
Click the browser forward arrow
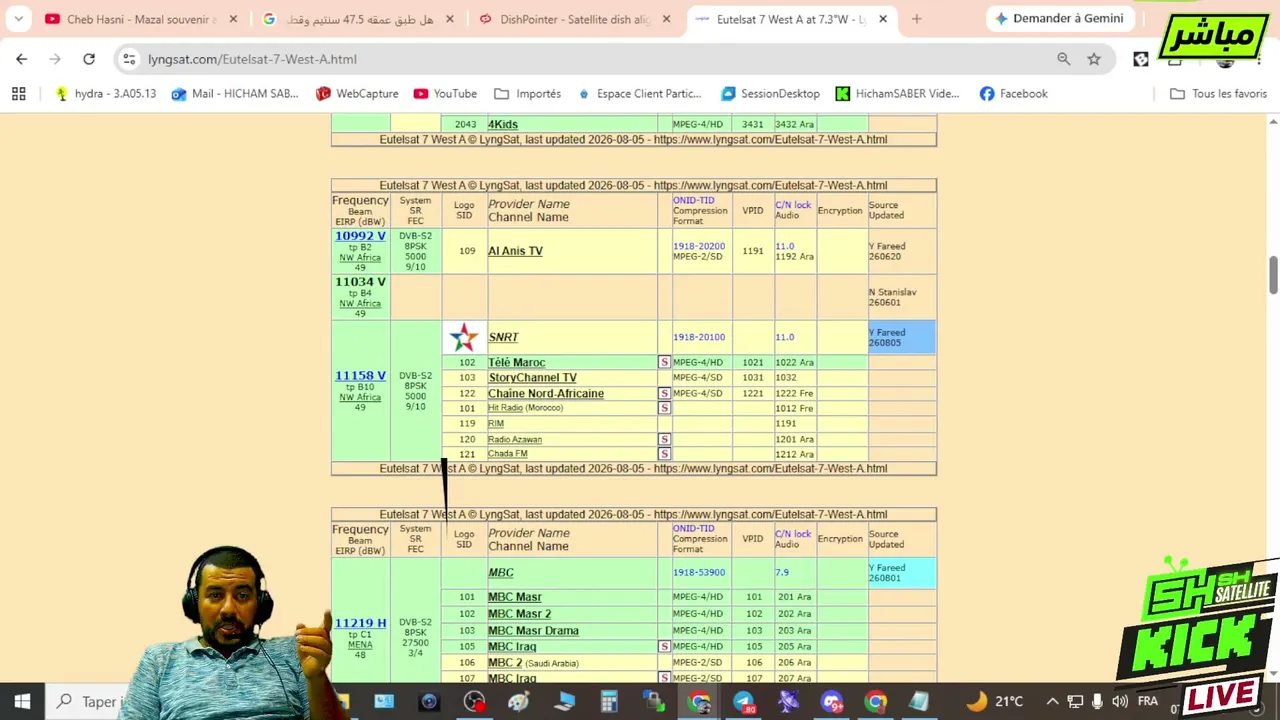[55, 59]
